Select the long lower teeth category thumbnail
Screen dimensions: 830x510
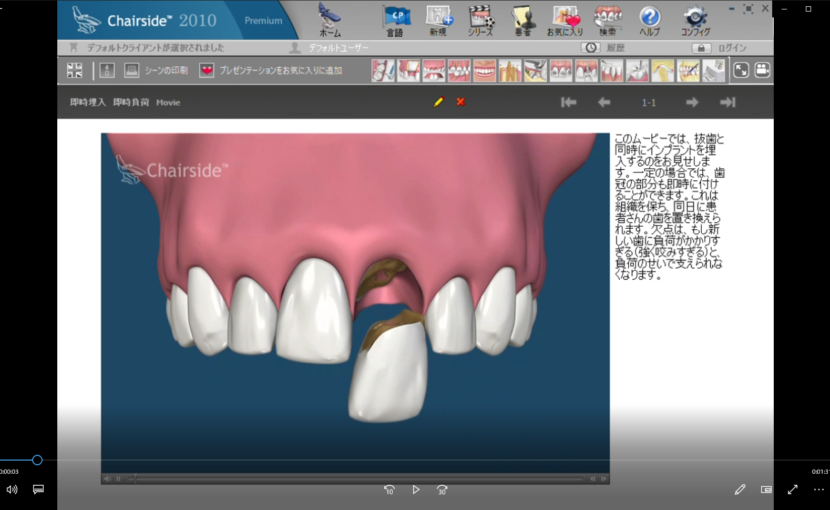(612, 70)
